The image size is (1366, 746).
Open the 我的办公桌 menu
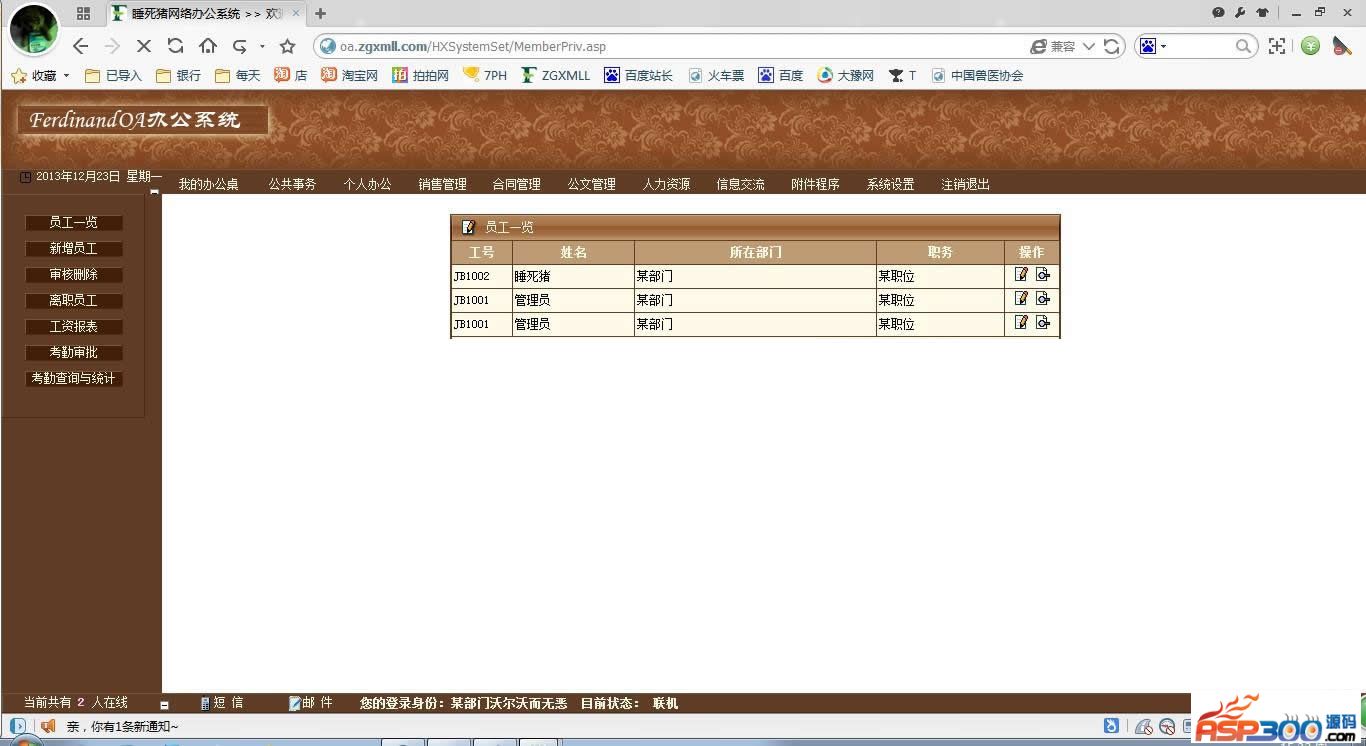(x=208, y=184)
